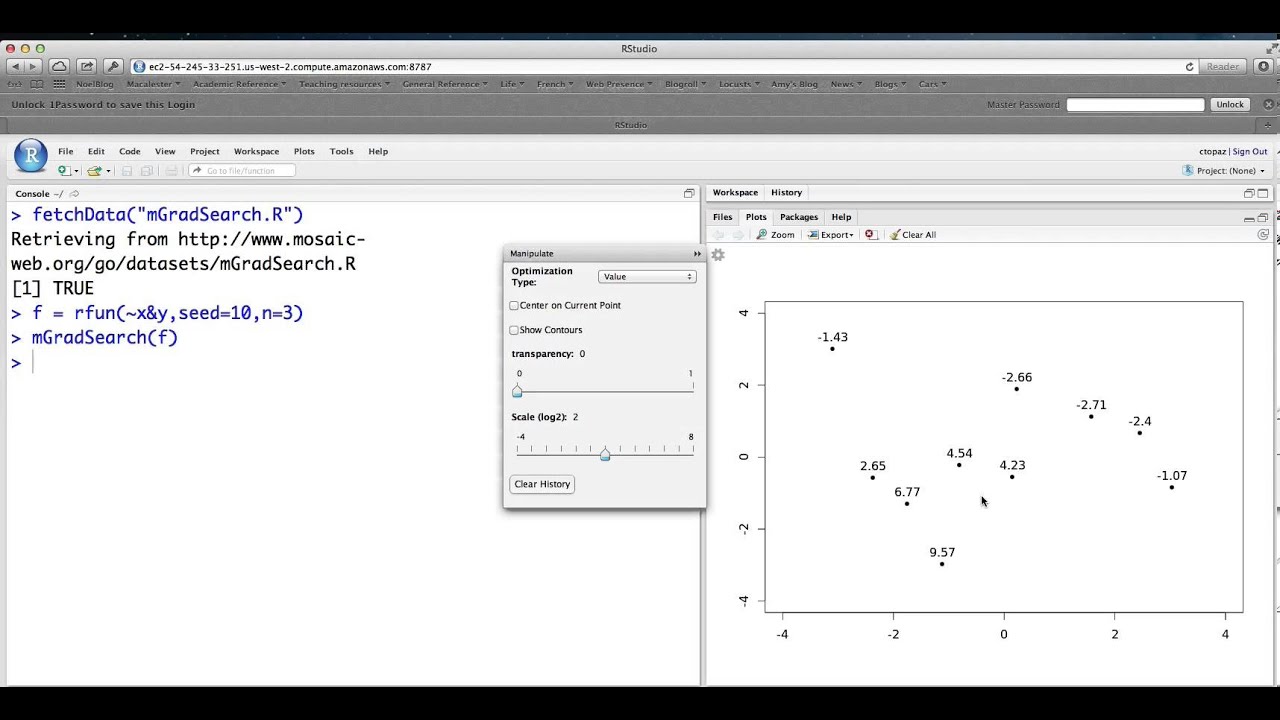Open the Code menu
Screen dimensions: 1280x720
[130, 151]
